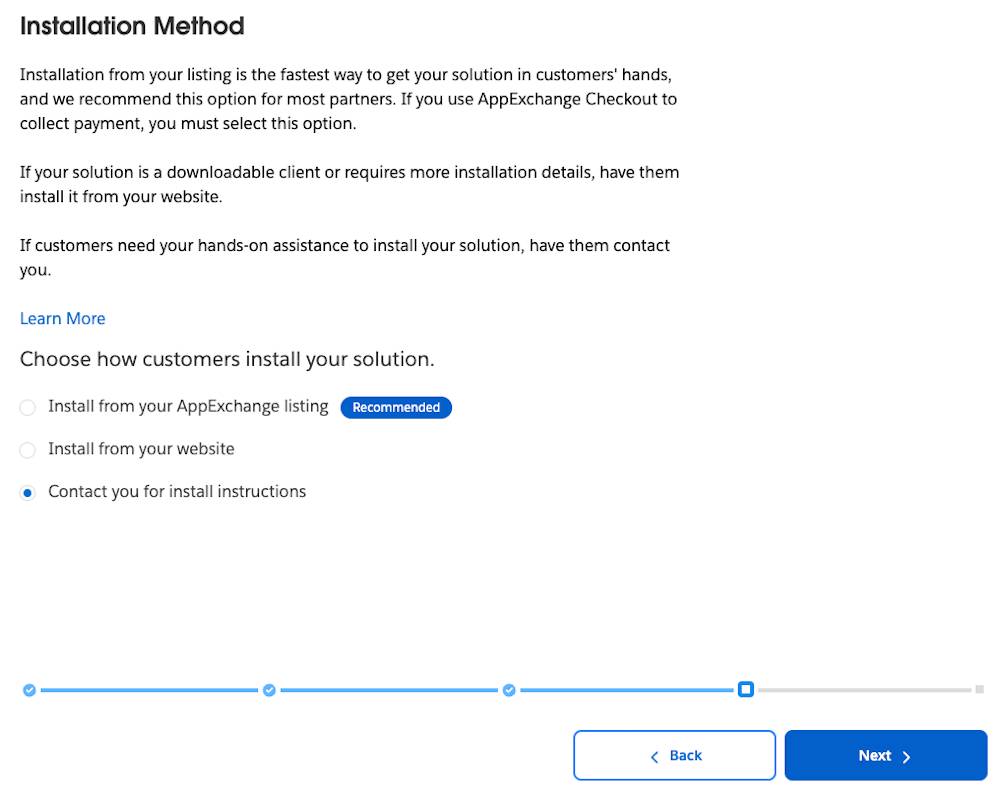Viewport: 1000px width, 795px height.
Task: Click 'Choose how customers install your solution.' text
Action: 227,359
